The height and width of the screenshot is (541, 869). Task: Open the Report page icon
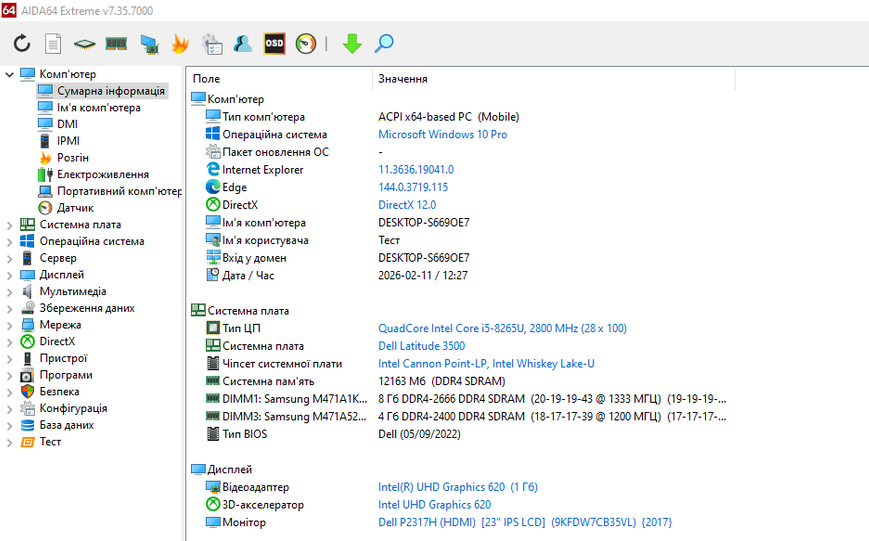53,43
